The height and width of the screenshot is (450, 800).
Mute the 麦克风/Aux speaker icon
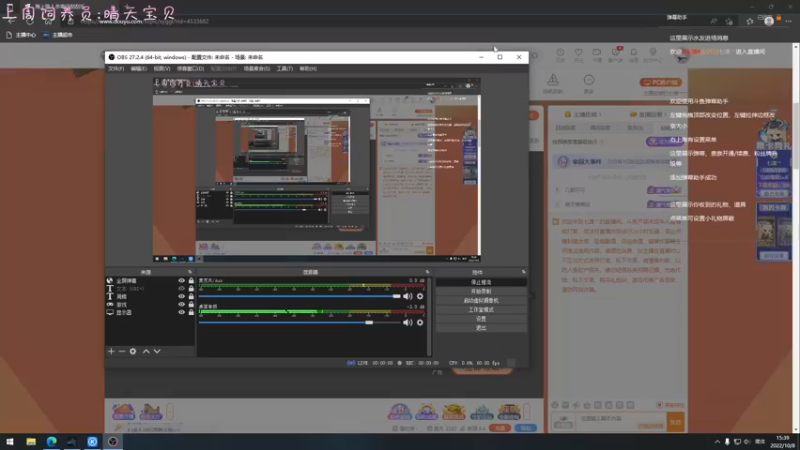point(408,296)
